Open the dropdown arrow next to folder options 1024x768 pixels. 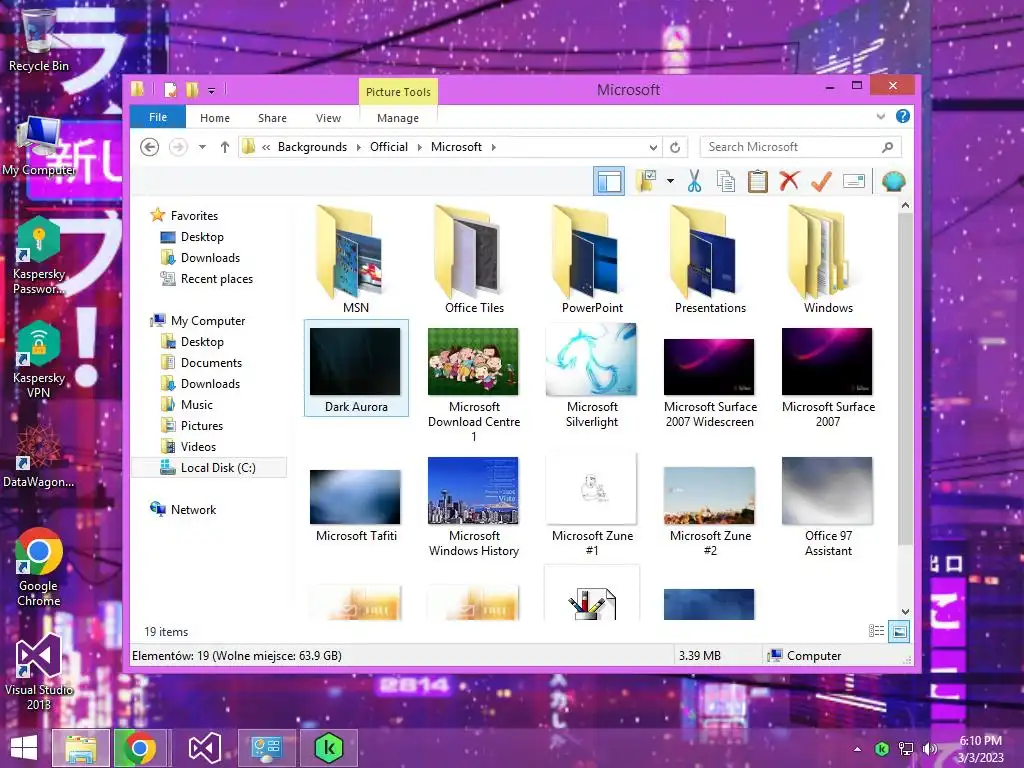pos(670,181)
